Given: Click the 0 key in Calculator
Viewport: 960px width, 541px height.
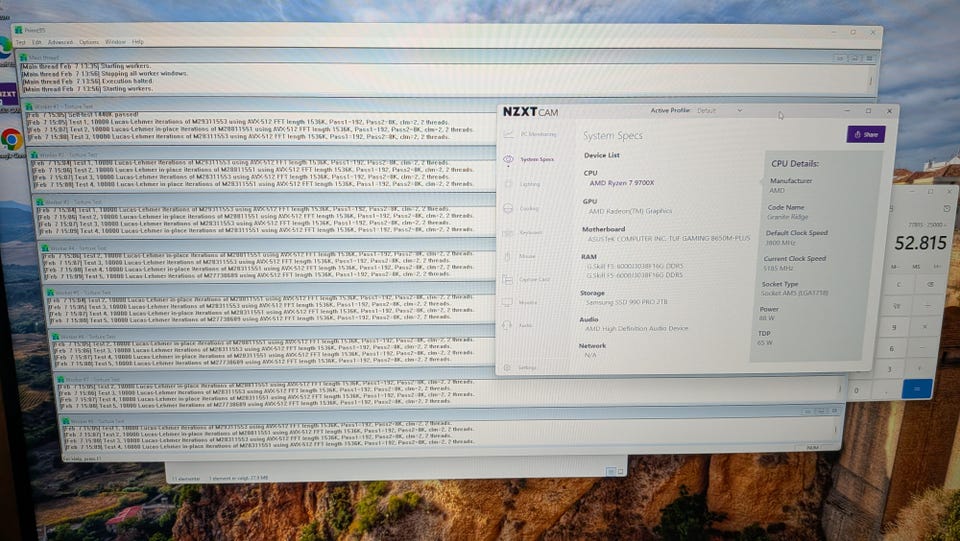Looking at the screenshot, I should point(857,390).
